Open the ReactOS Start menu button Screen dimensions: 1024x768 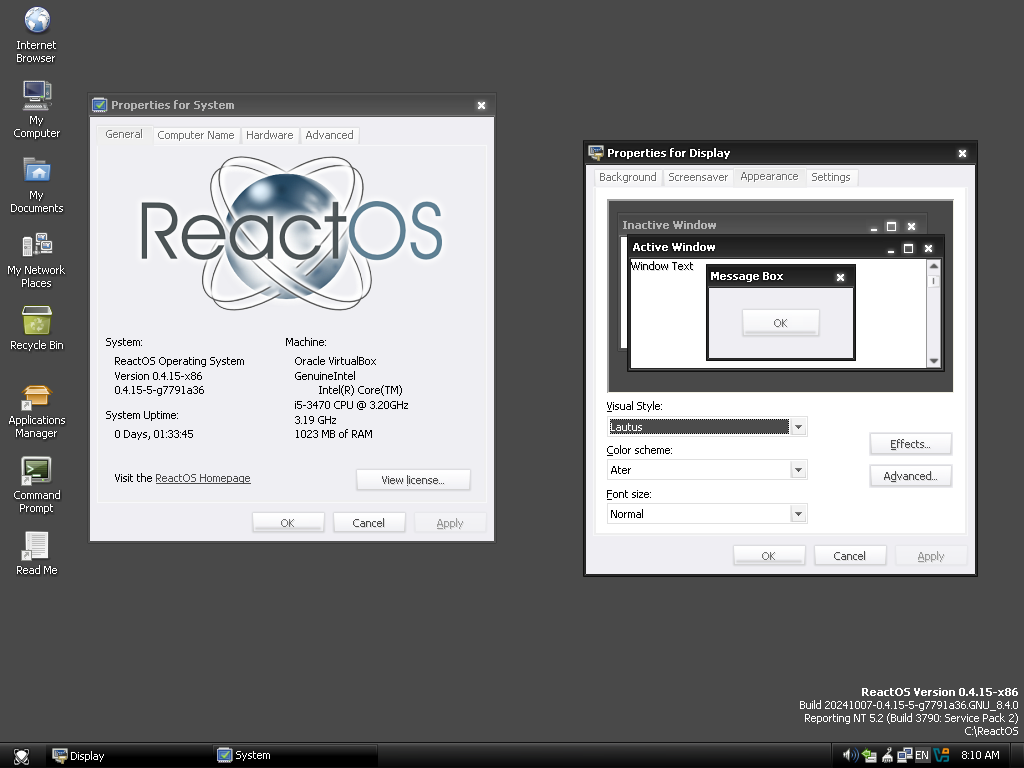click(21, 756)
